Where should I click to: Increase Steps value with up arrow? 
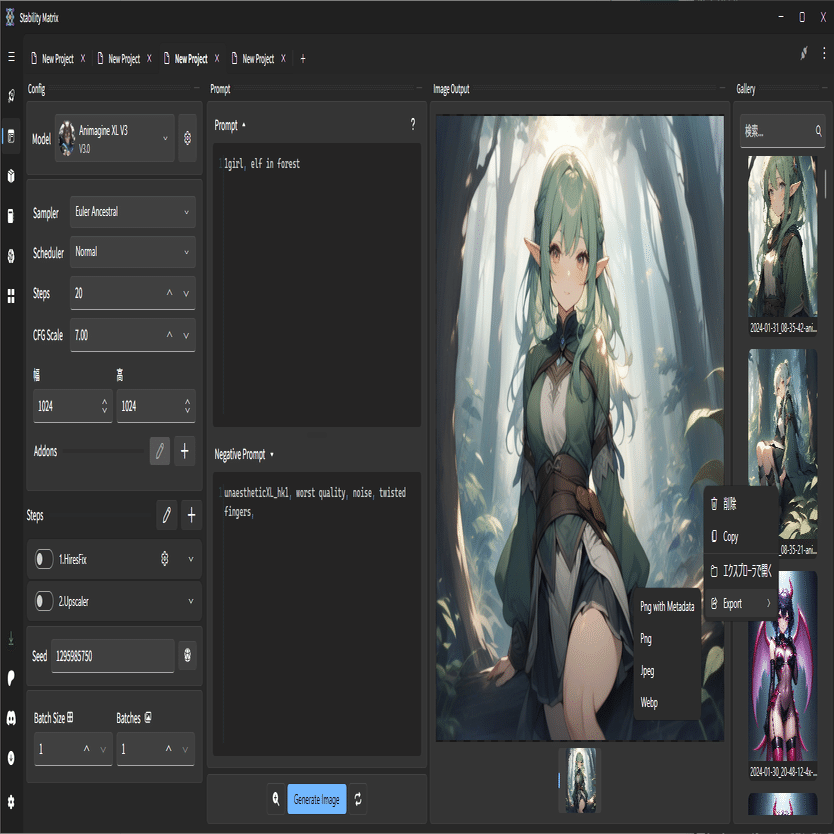pos(169,294)
